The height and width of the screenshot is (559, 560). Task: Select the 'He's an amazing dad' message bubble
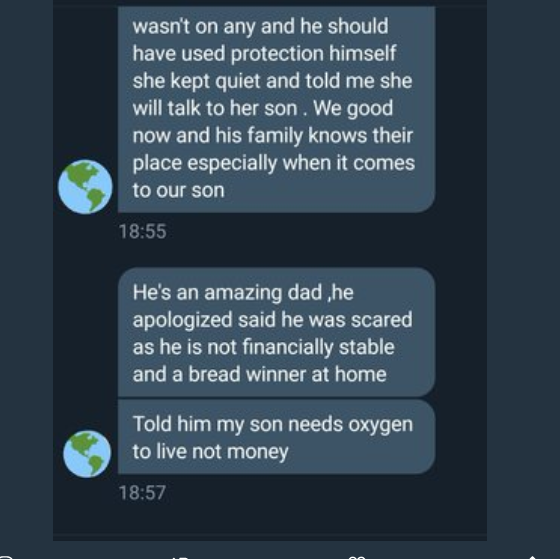pos(276,332)
